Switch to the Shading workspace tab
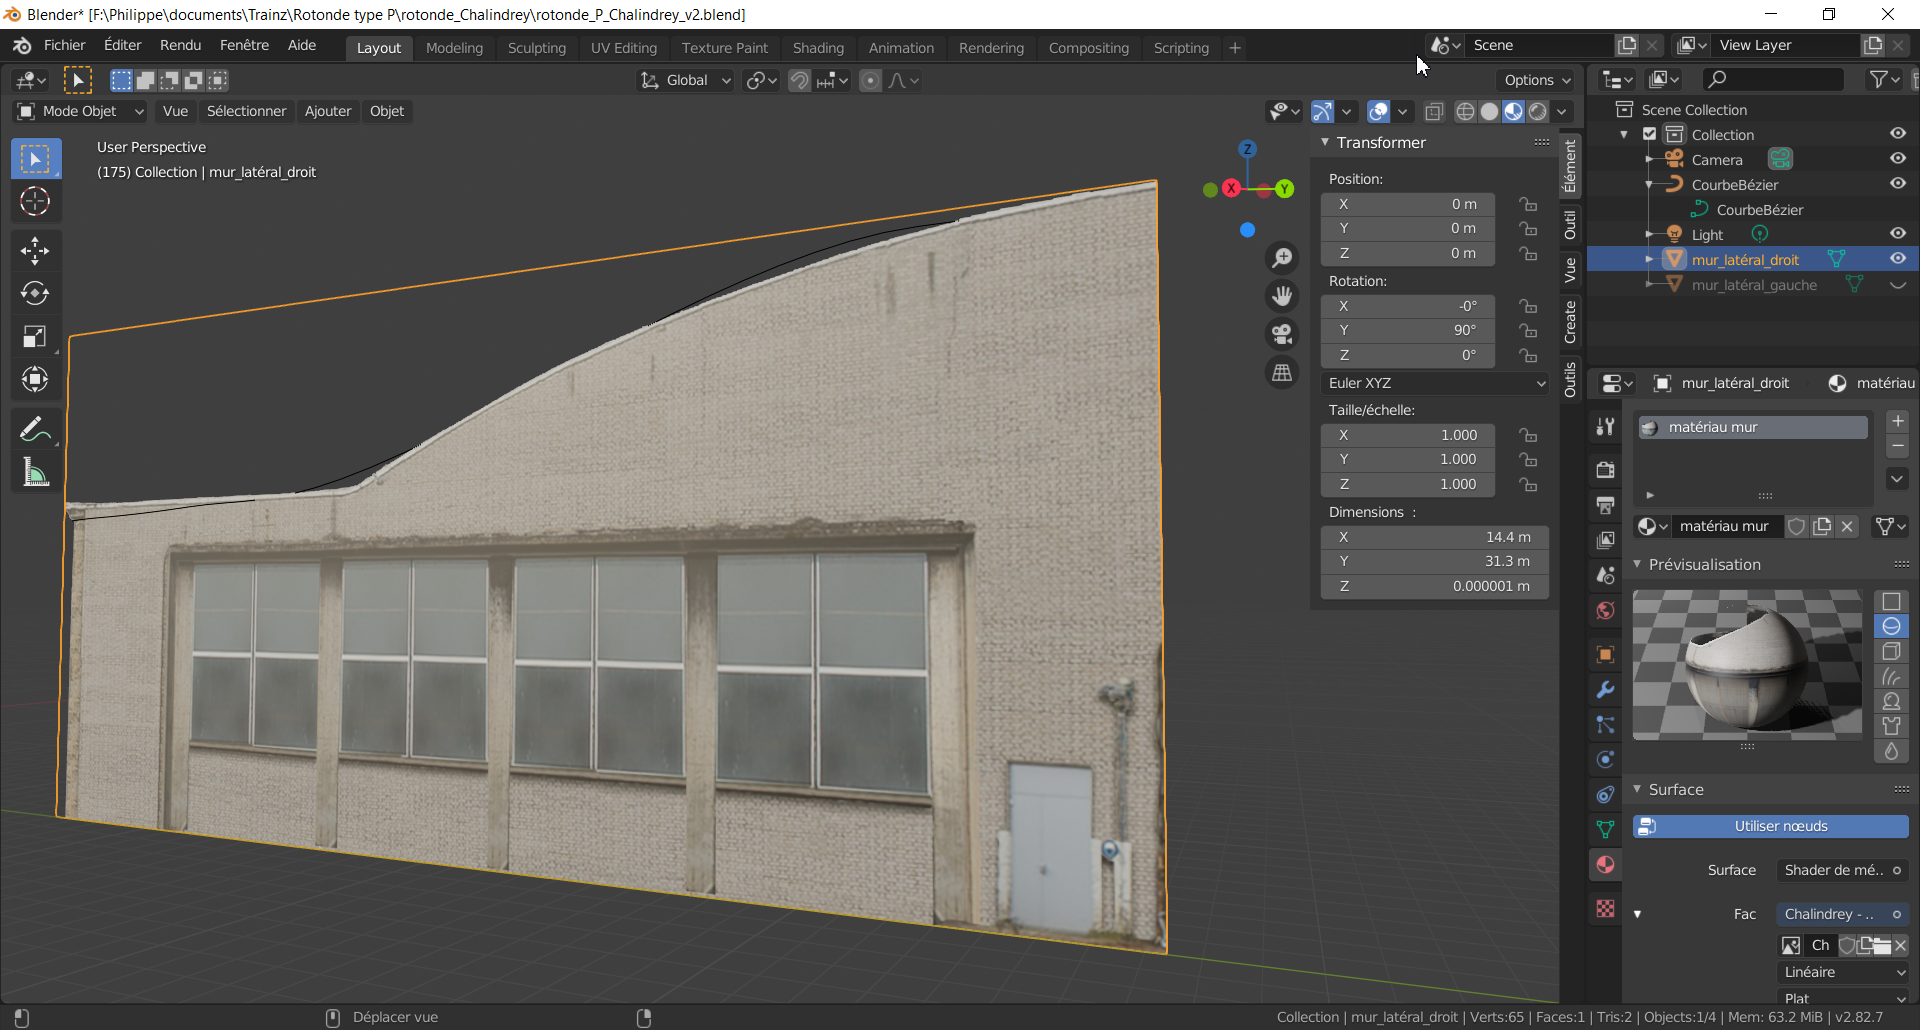This screenshot has height=1030, width=1920. pyautogui.click(x=817, y=48)
